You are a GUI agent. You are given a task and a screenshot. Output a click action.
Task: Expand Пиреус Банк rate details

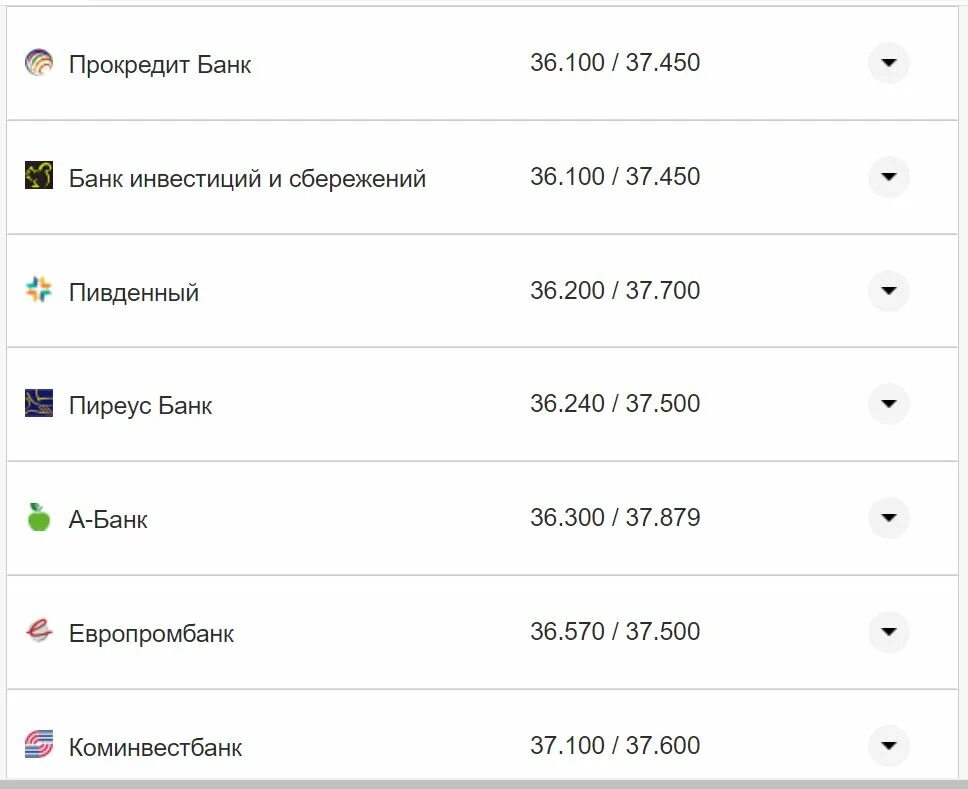[x=888, y=404]
